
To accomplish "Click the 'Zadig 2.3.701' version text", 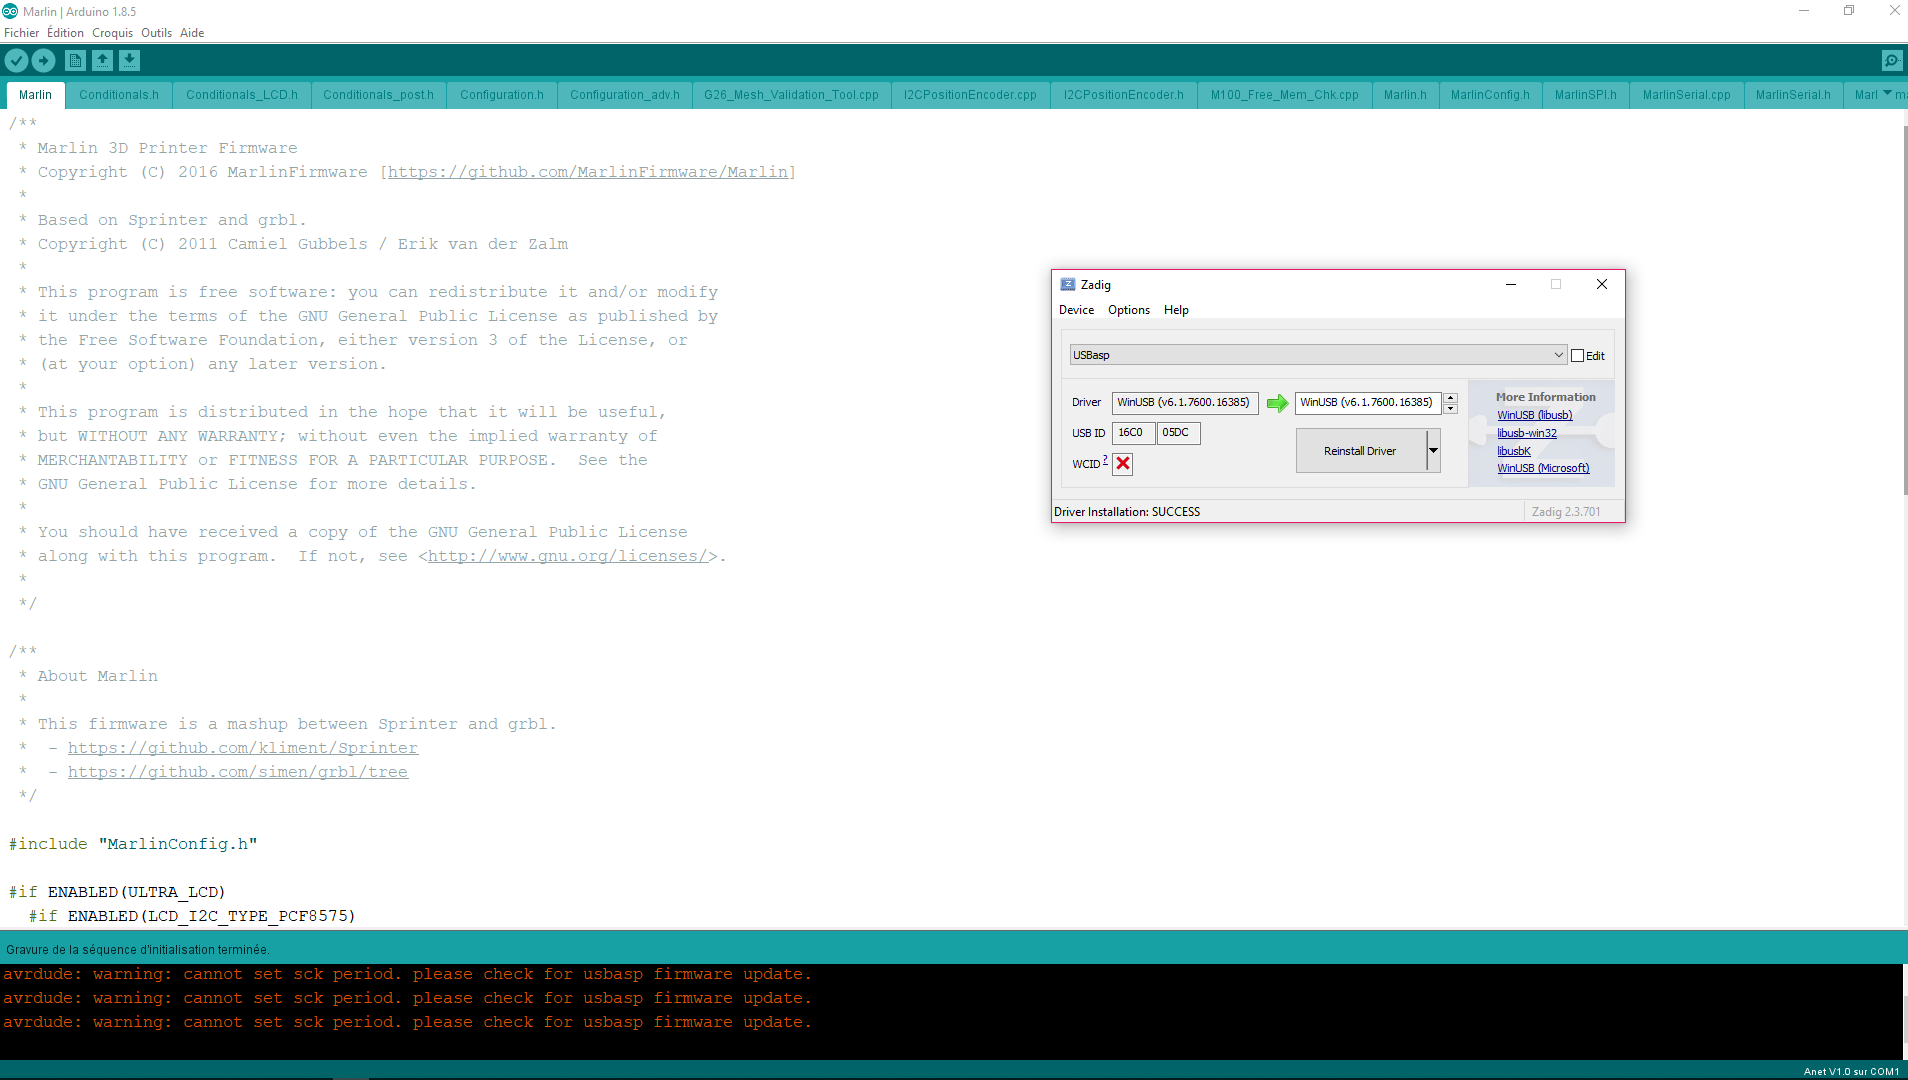I will pyautogui.click(x=1566, y=512).
